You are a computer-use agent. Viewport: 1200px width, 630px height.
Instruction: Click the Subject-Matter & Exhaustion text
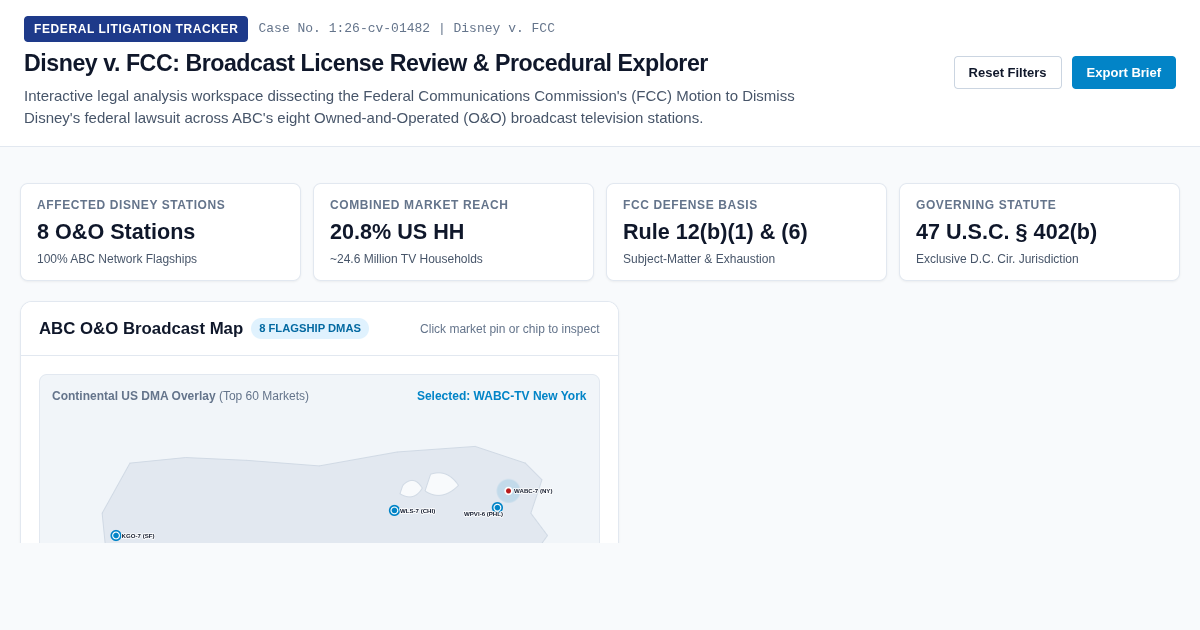tap(699, 259)
